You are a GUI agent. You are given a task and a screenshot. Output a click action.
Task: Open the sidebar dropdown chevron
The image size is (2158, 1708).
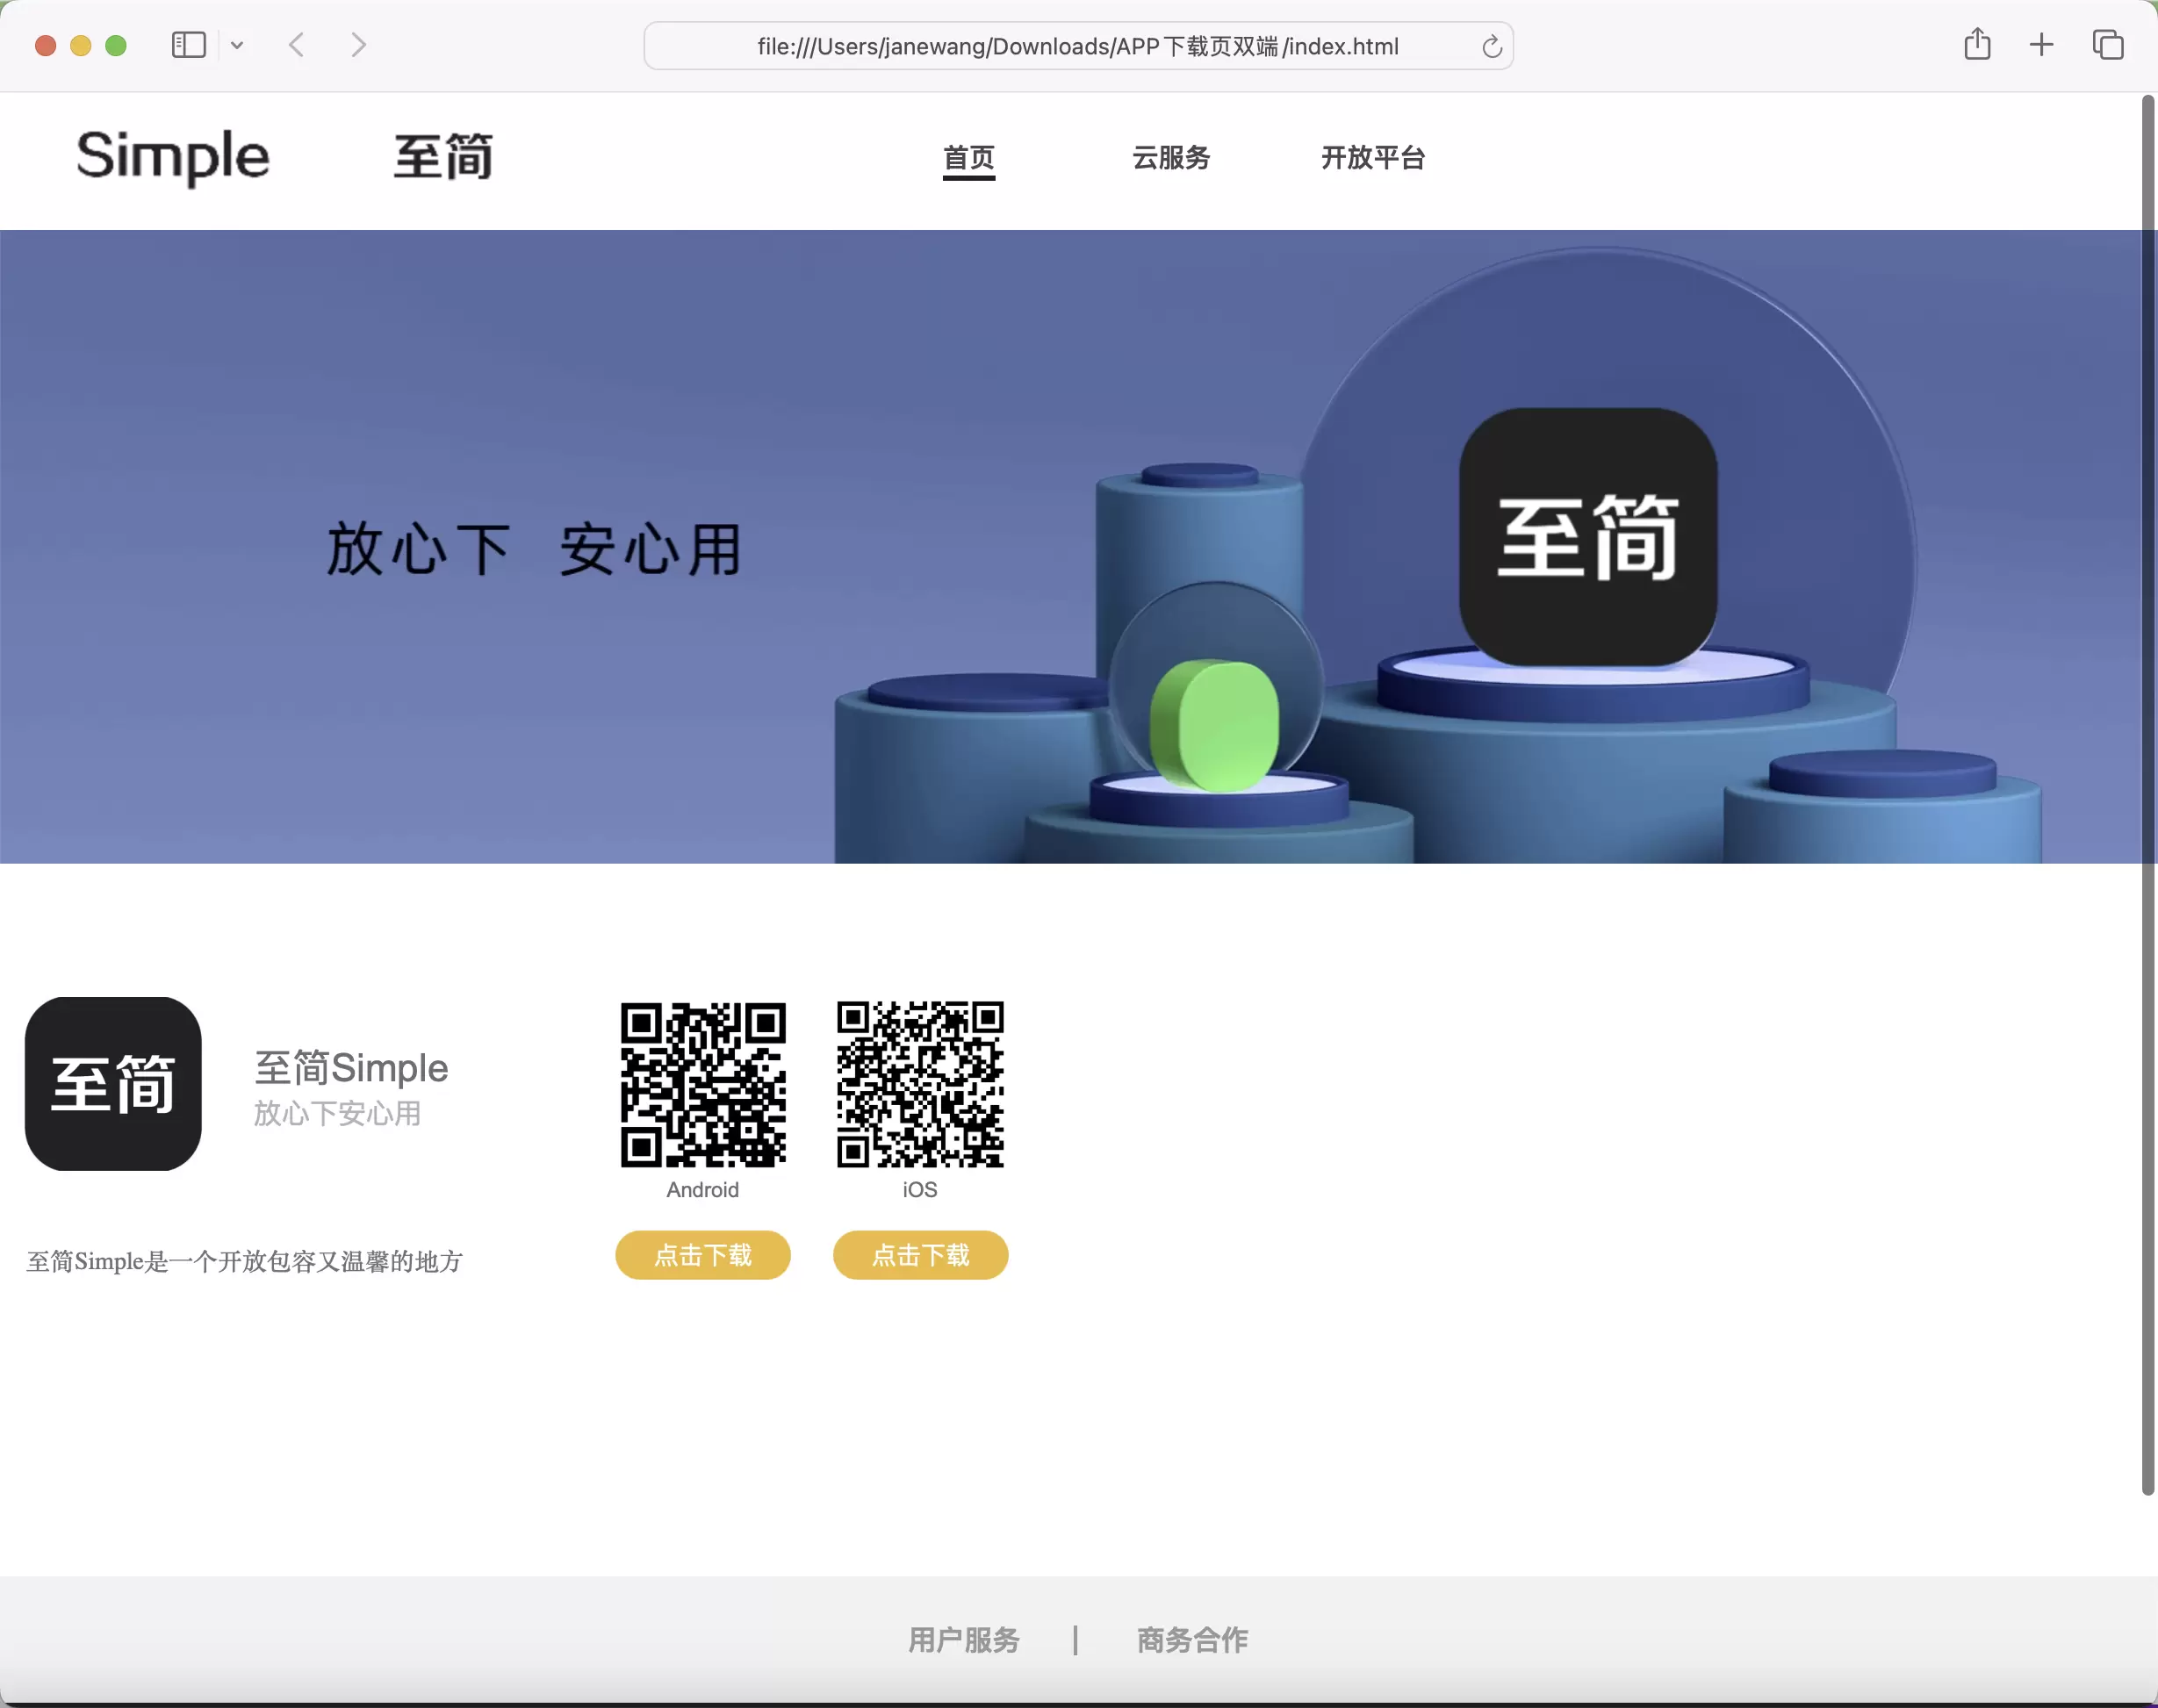237,45
